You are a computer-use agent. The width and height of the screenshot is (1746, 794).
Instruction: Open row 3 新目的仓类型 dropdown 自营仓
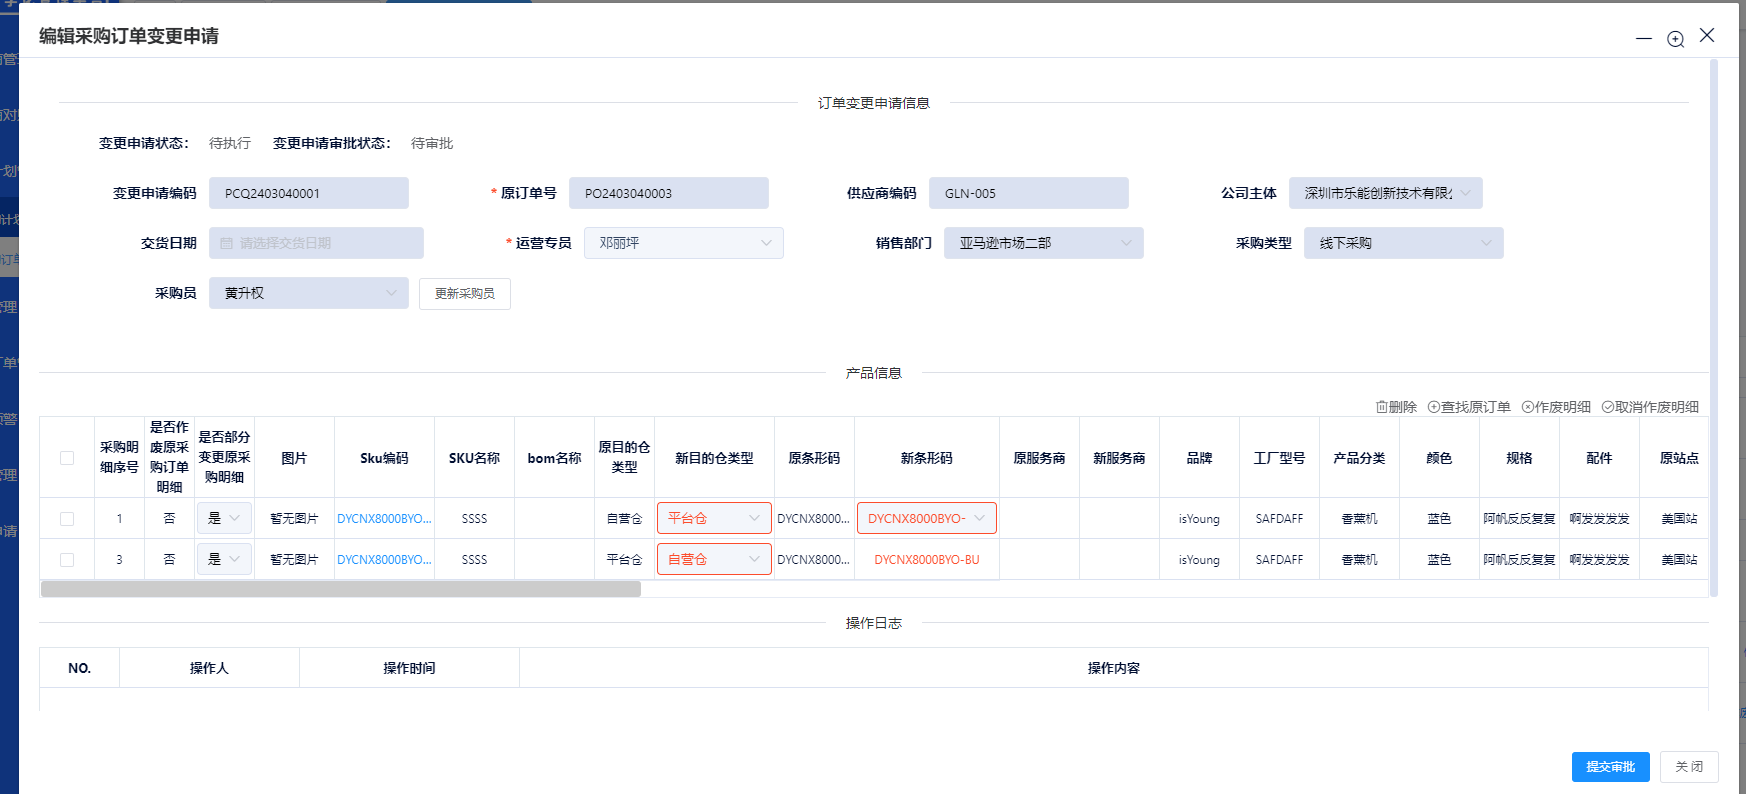(714, 559)
